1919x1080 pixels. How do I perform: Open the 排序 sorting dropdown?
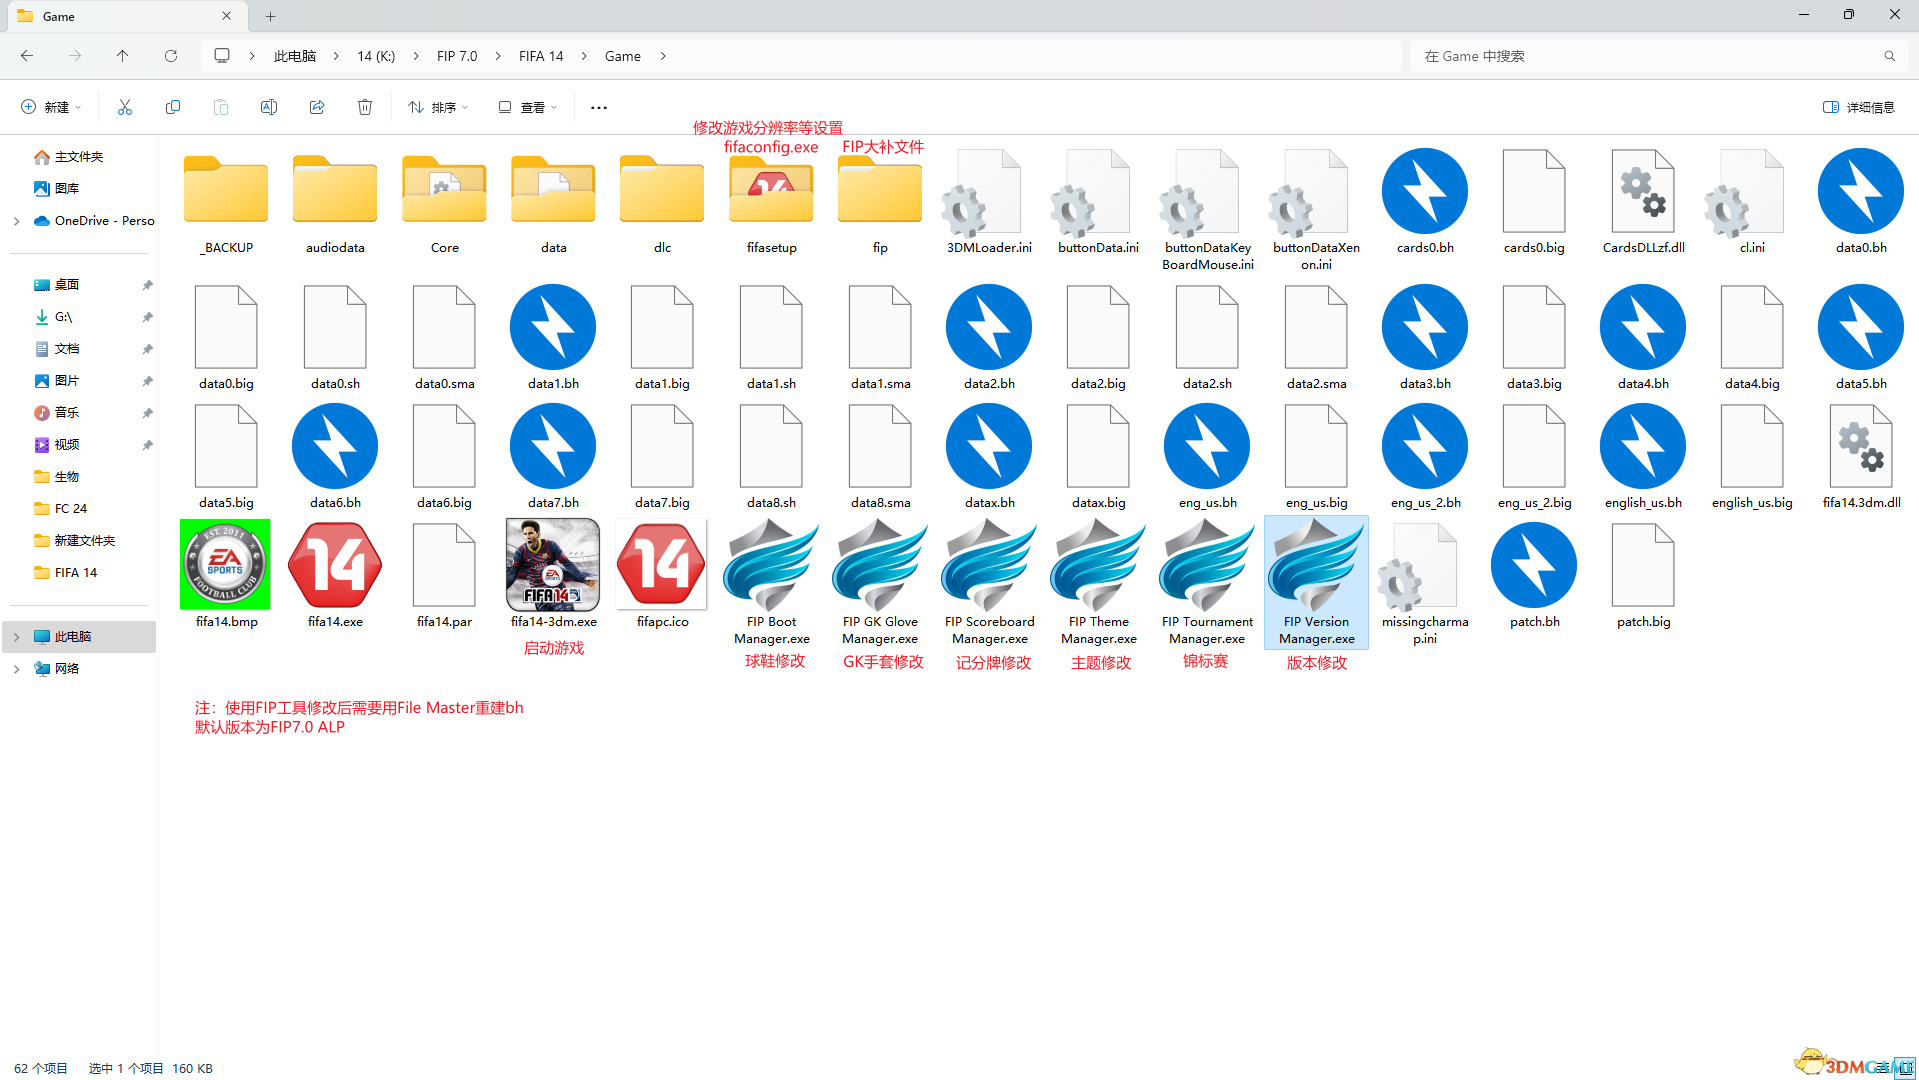pos(437,107)
